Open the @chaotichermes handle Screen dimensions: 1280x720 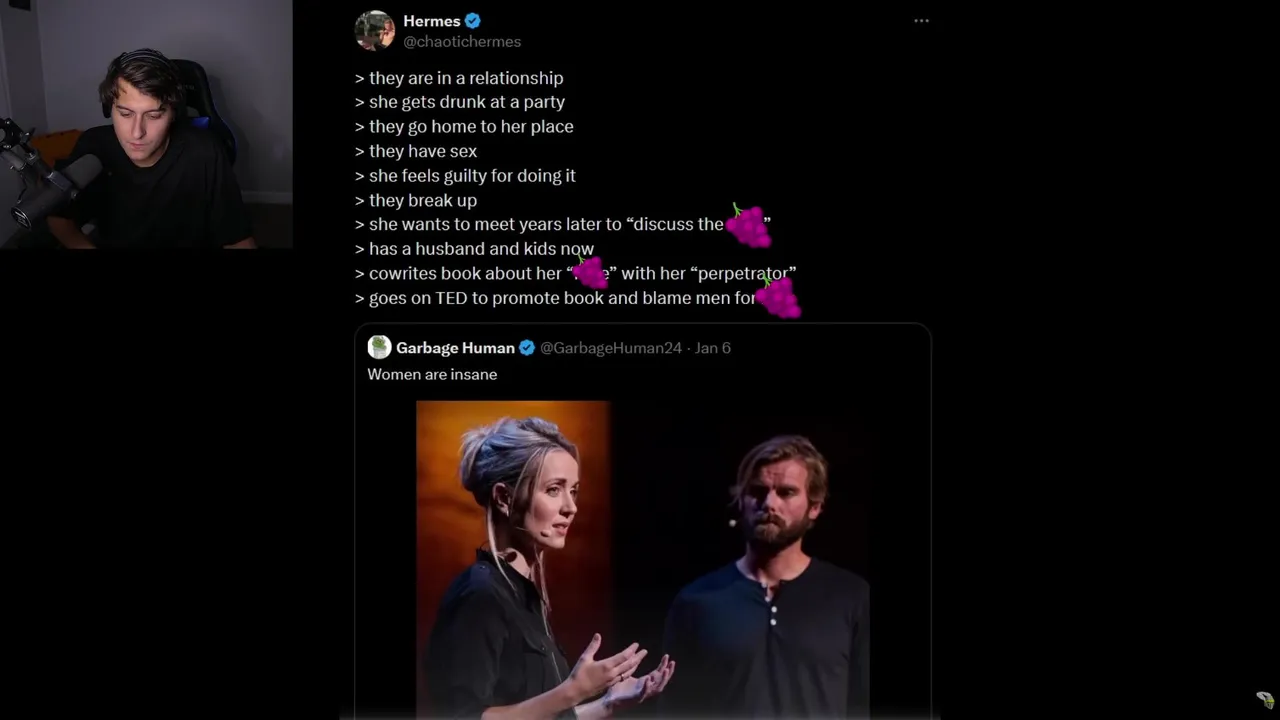[x=462, y=42]
